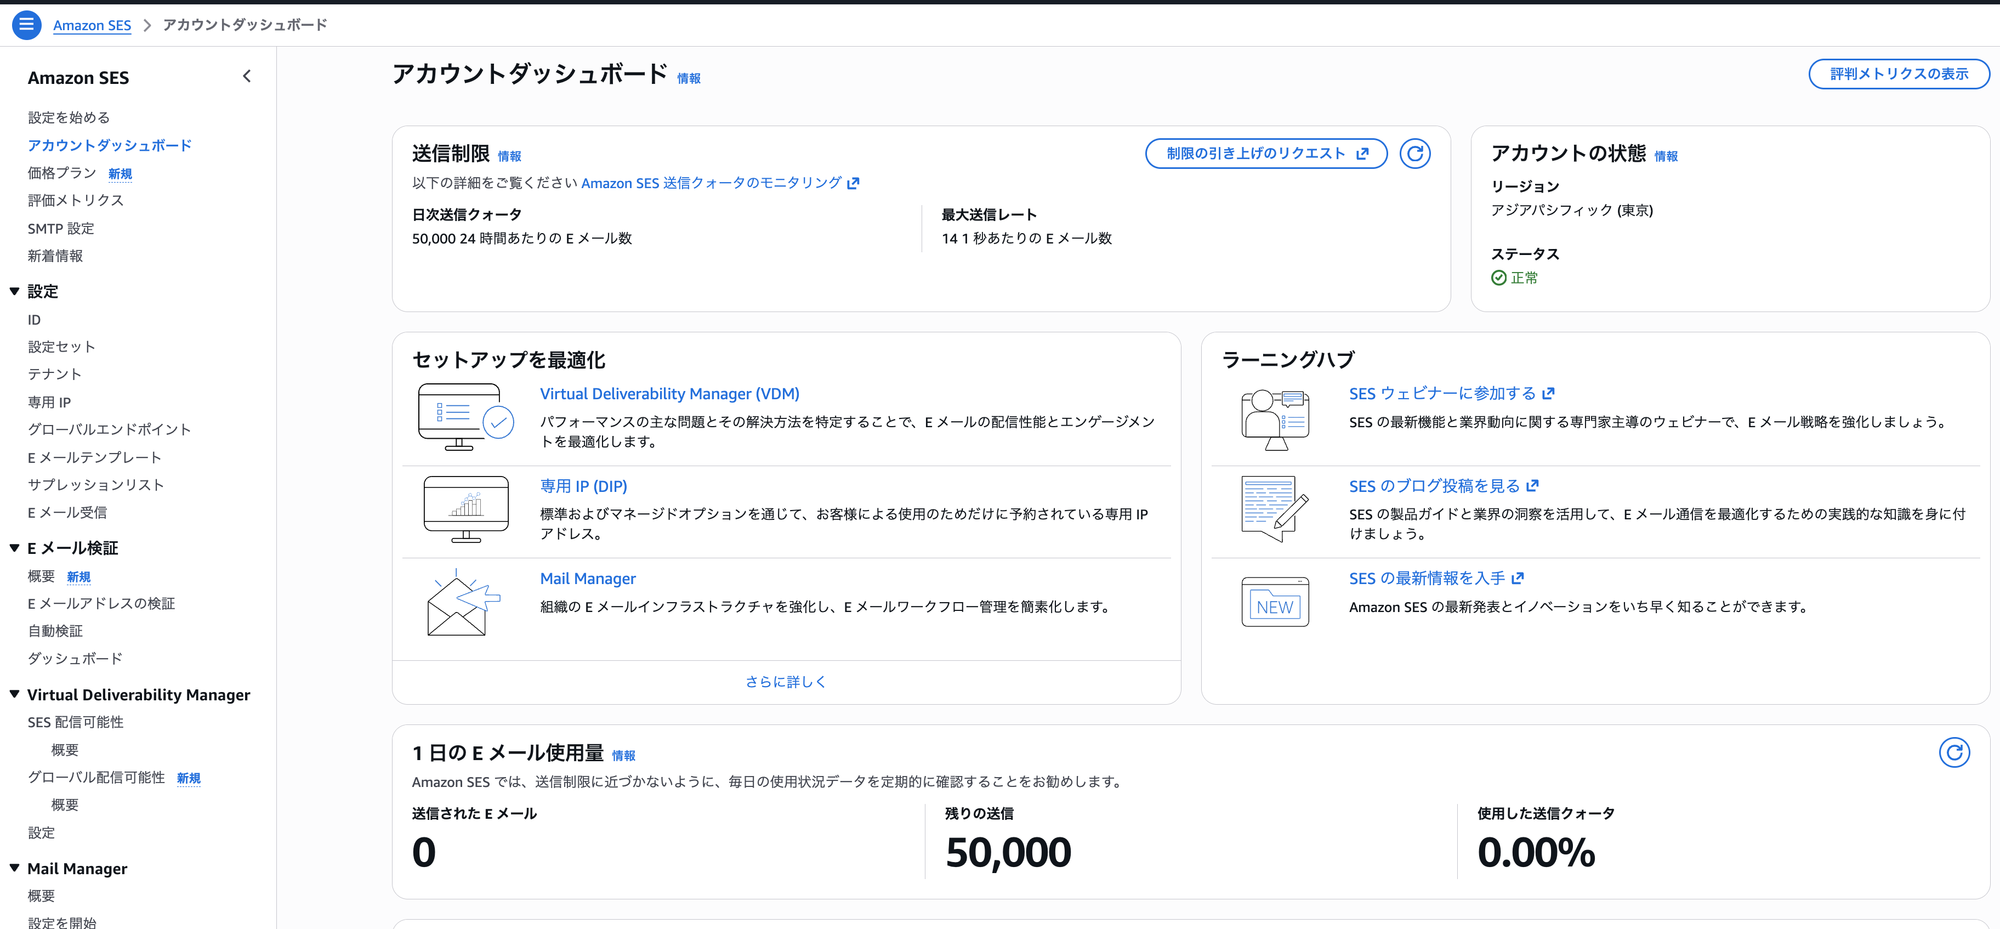
Task: Open 自動検証 in the sidebar
Action: click(56, 631)
